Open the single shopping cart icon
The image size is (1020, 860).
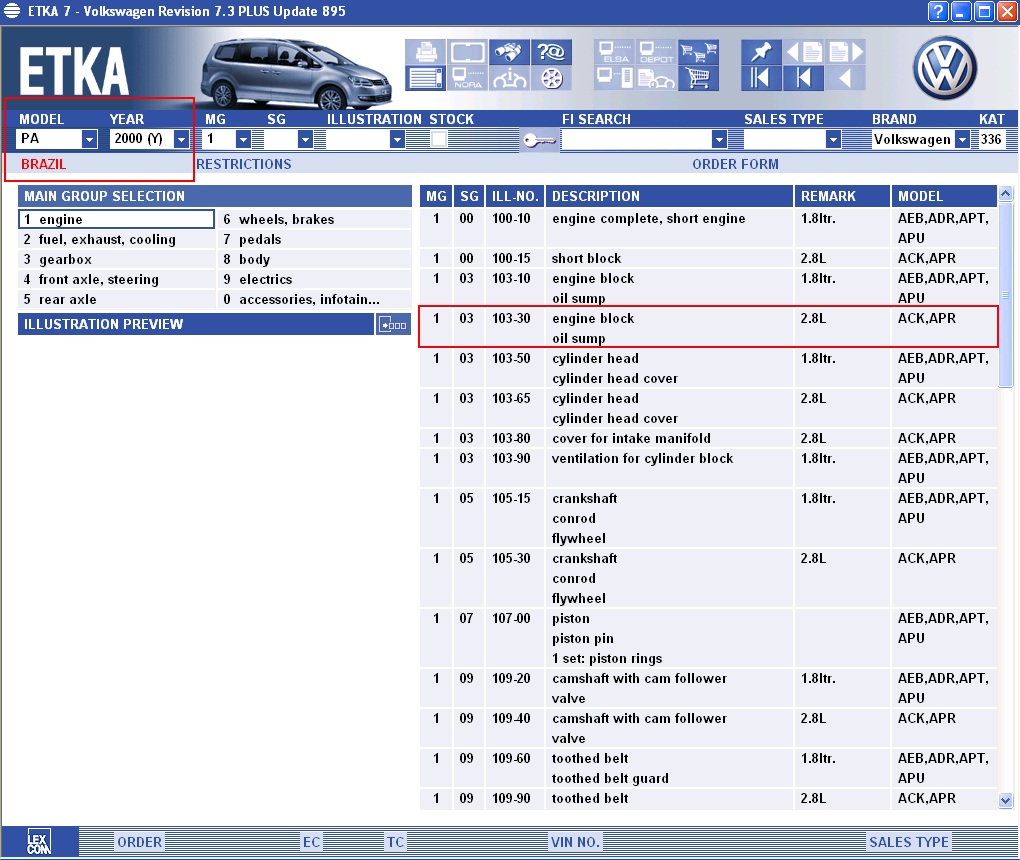tap(699, 77)
